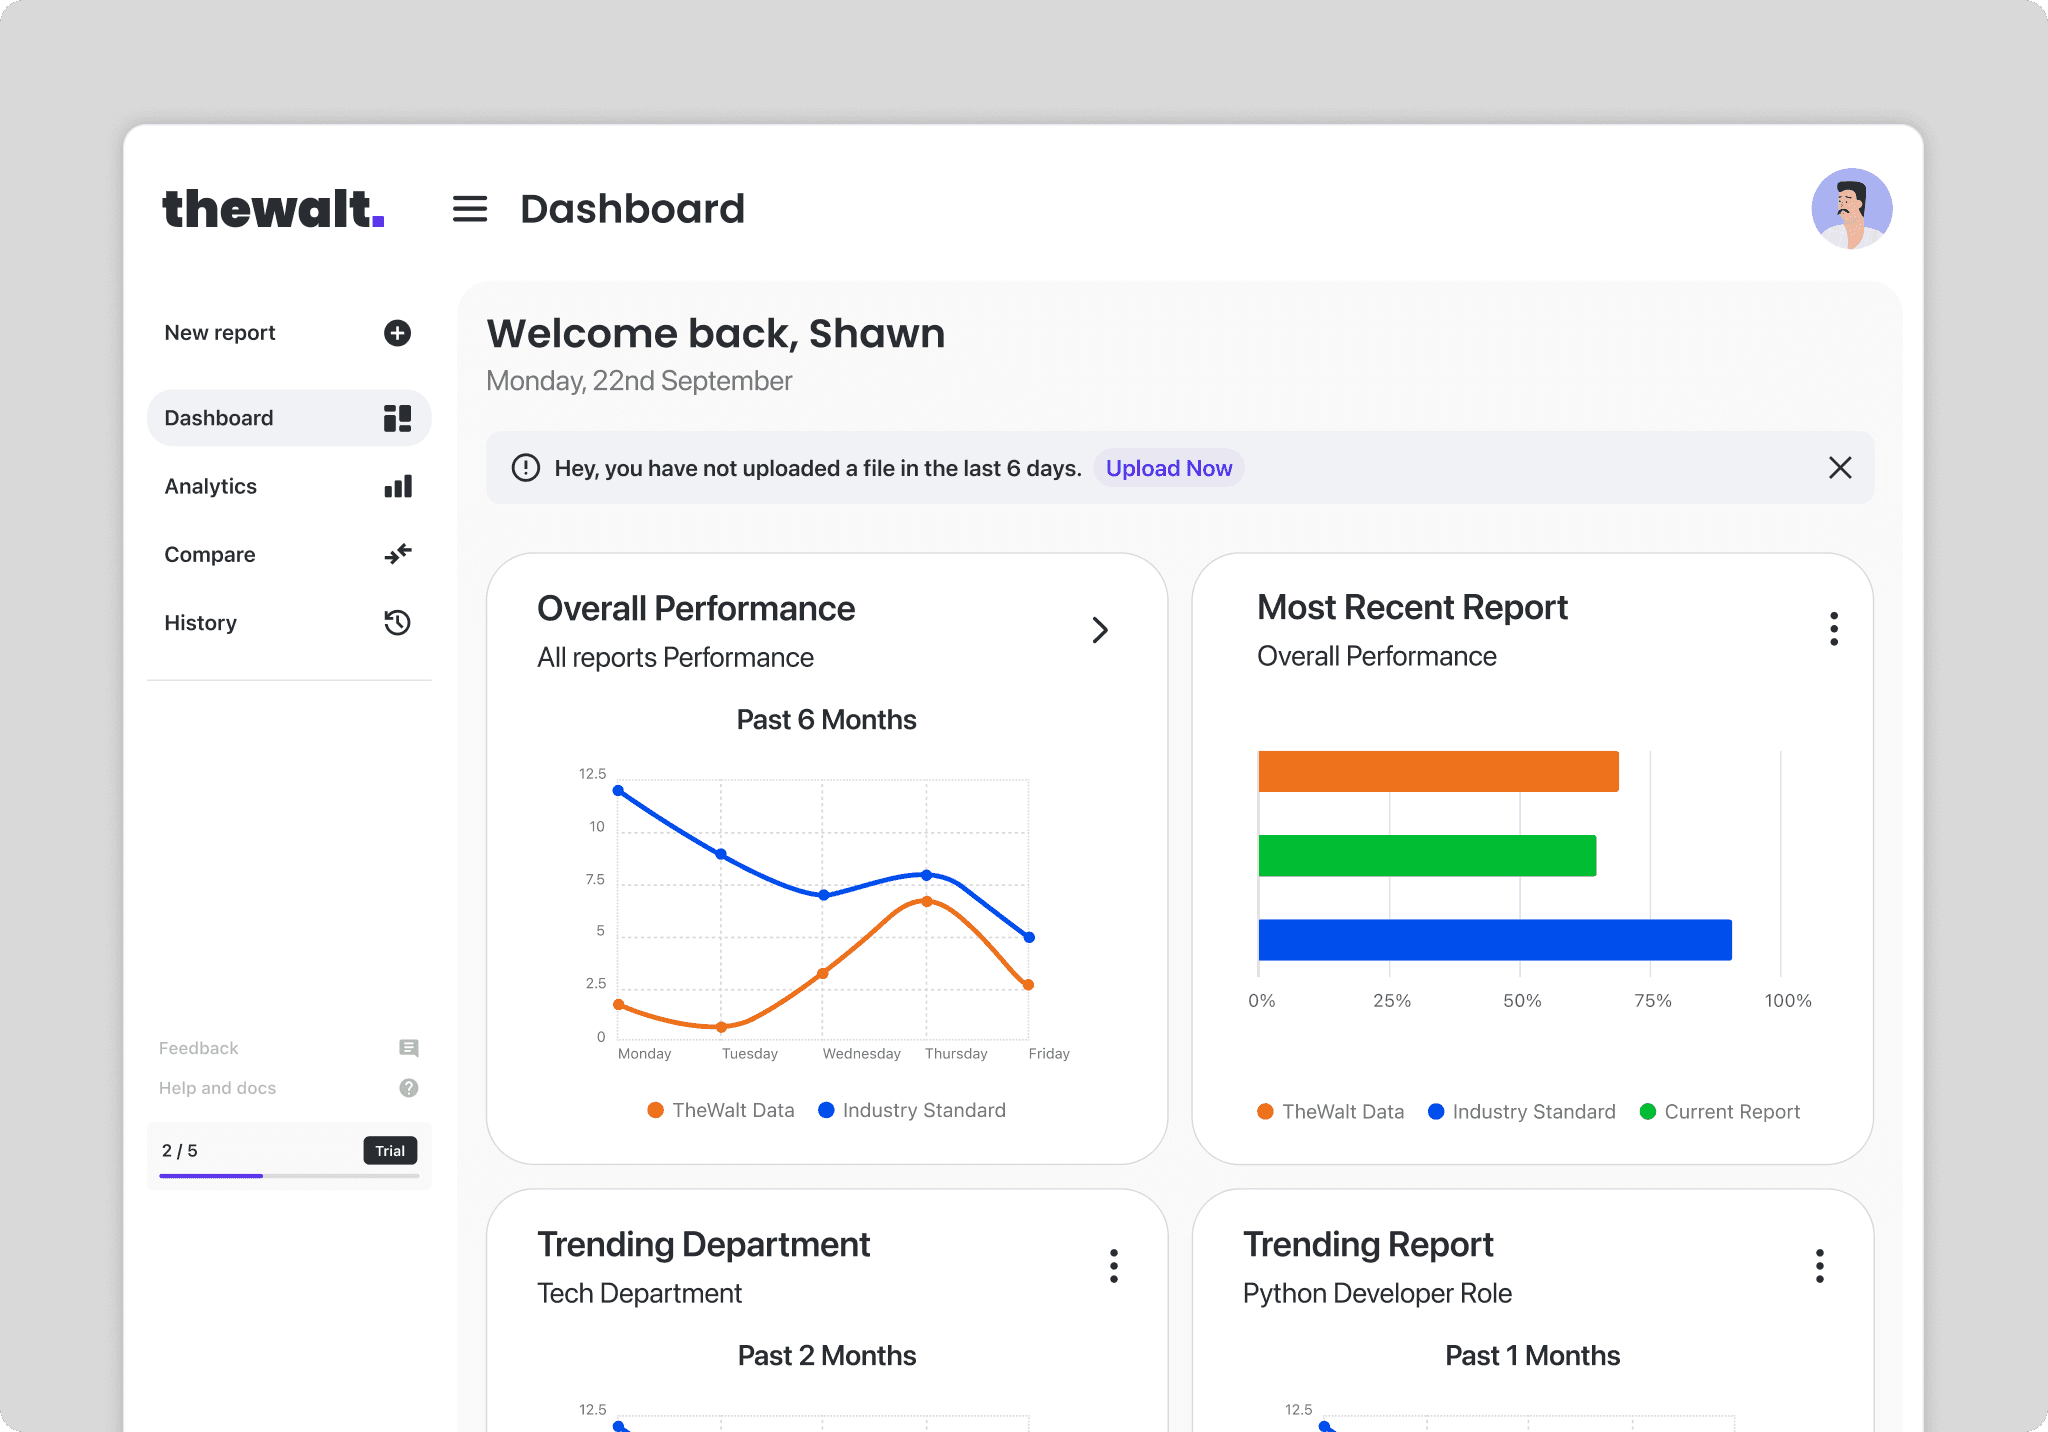Viewport: 2048px width, 1432px height.
Task: Expand Overall Performance card via chevron arrow
Action: click(x=1099, y=630)
